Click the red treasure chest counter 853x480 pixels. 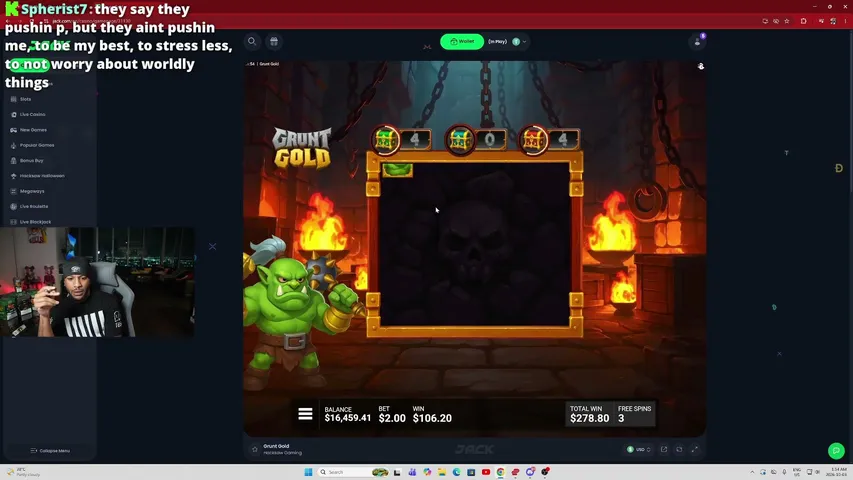549,140
